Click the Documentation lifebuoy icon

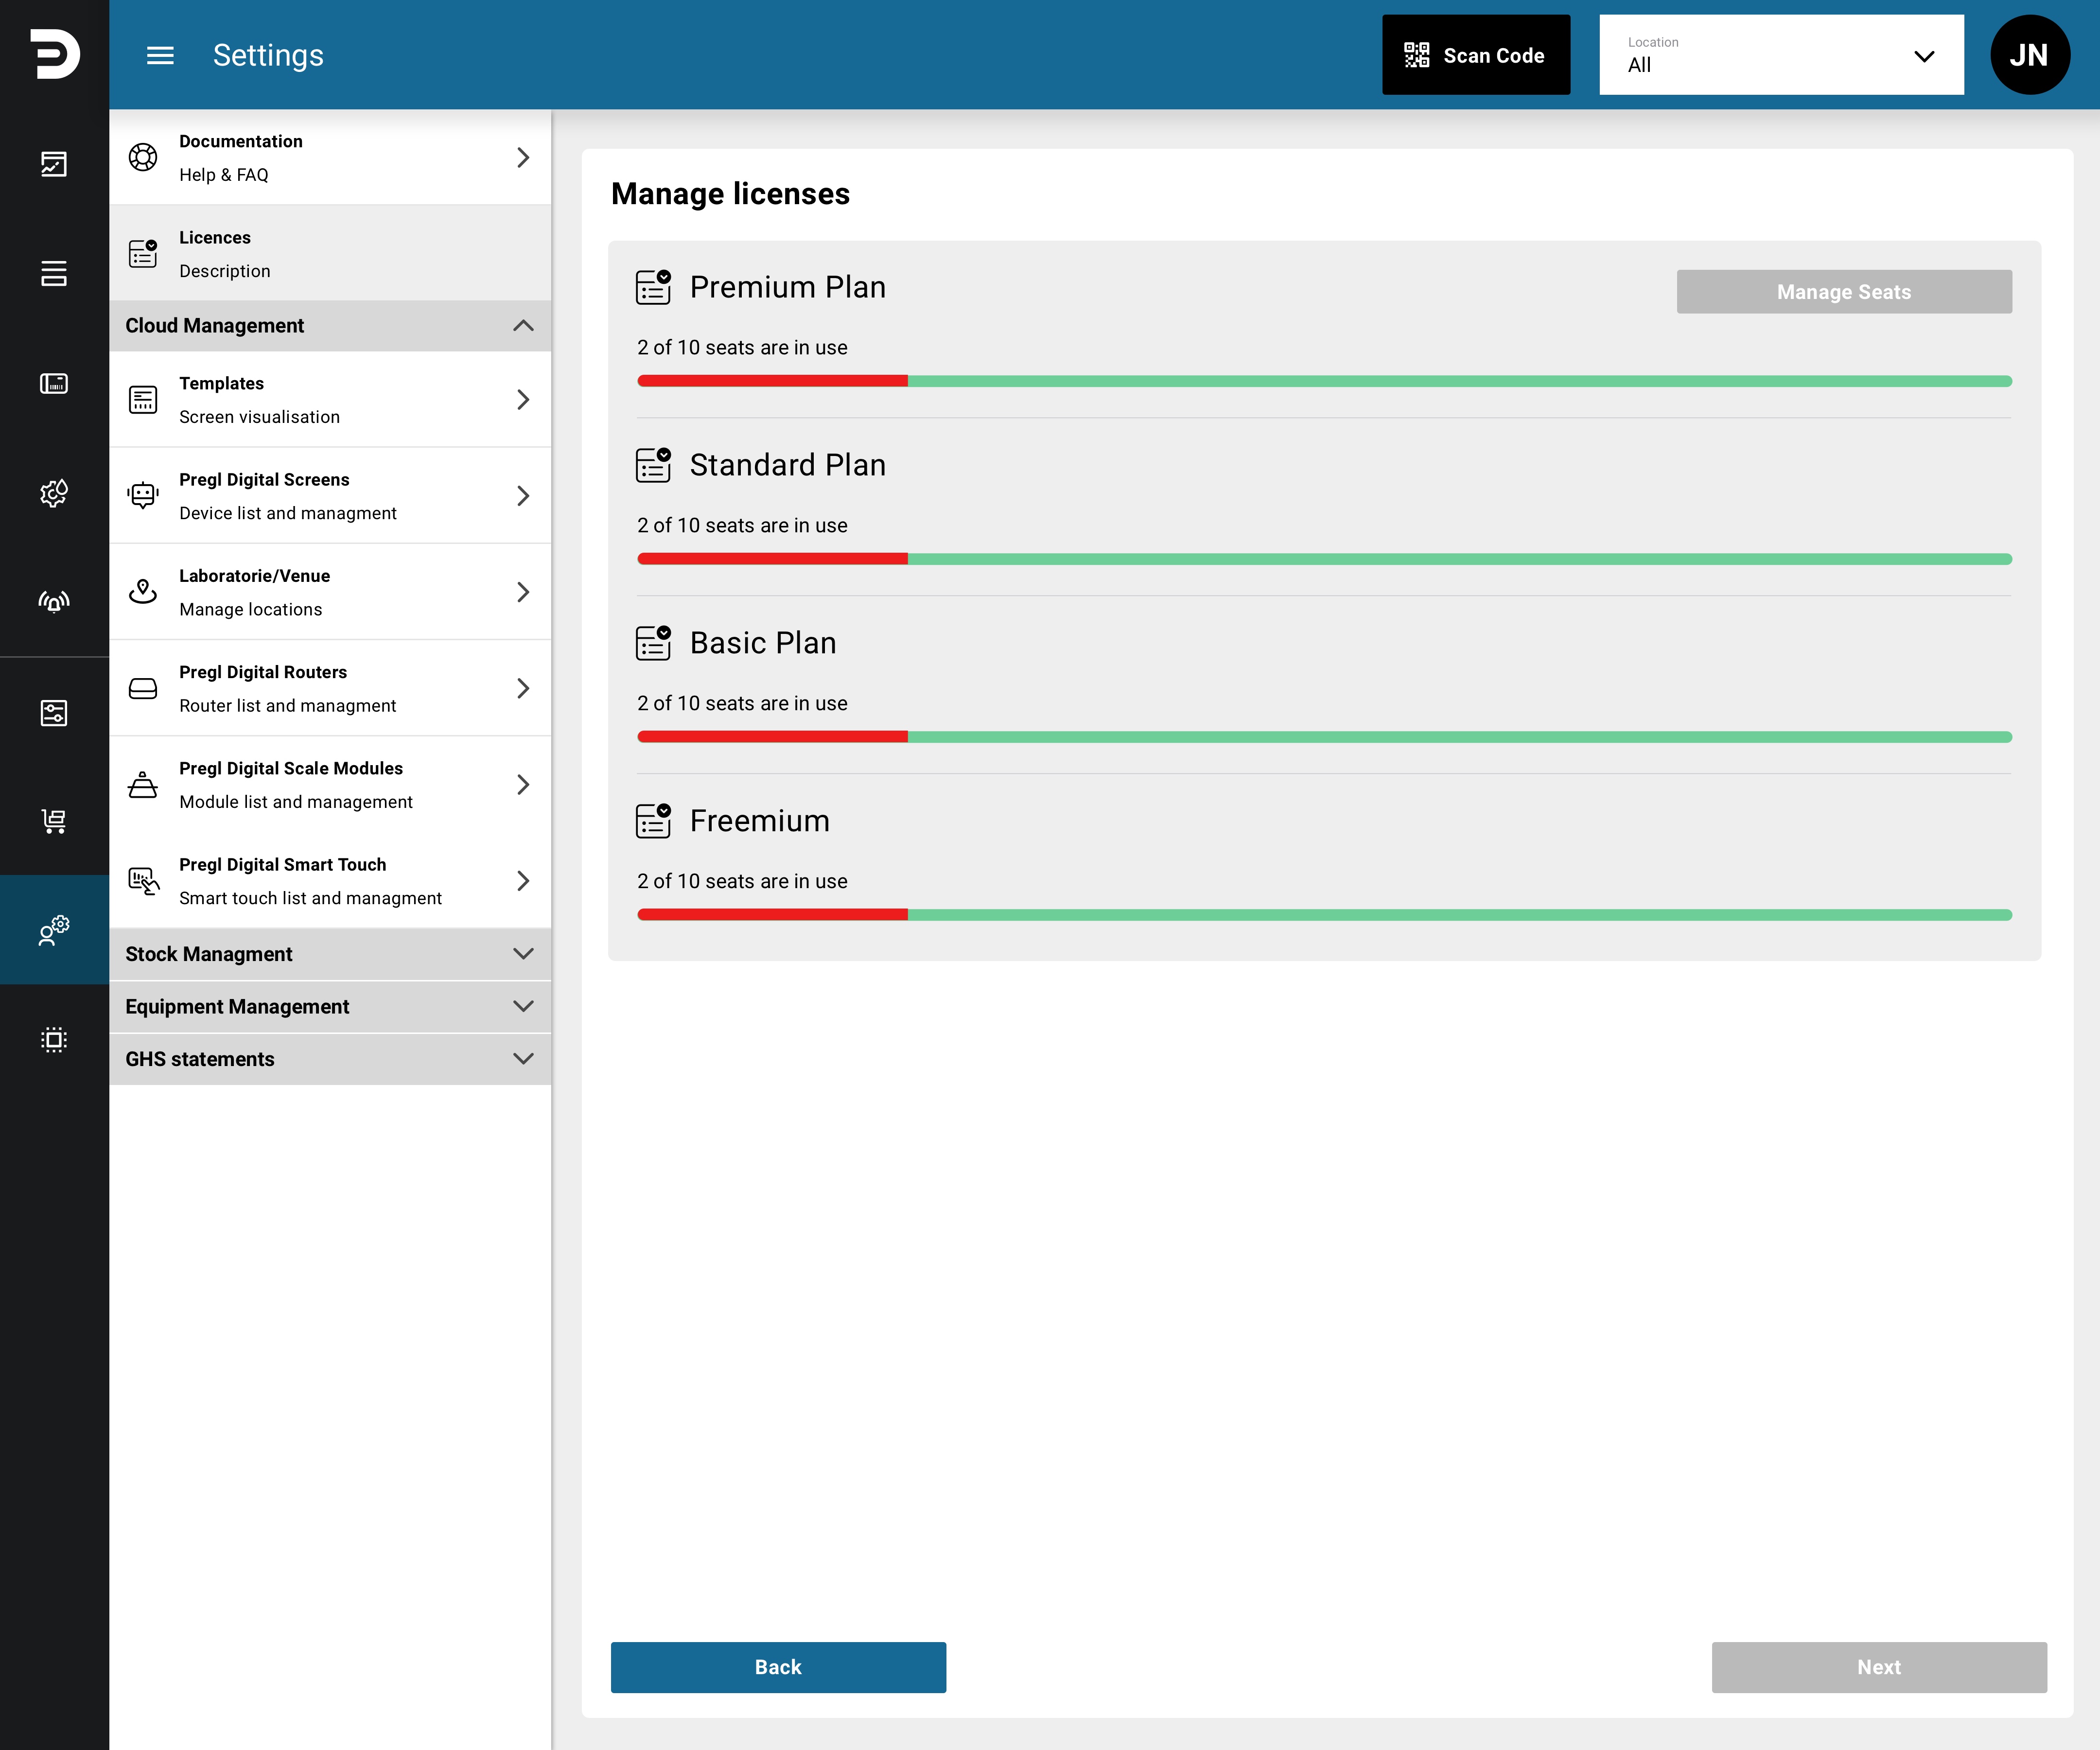pos(143,157)
